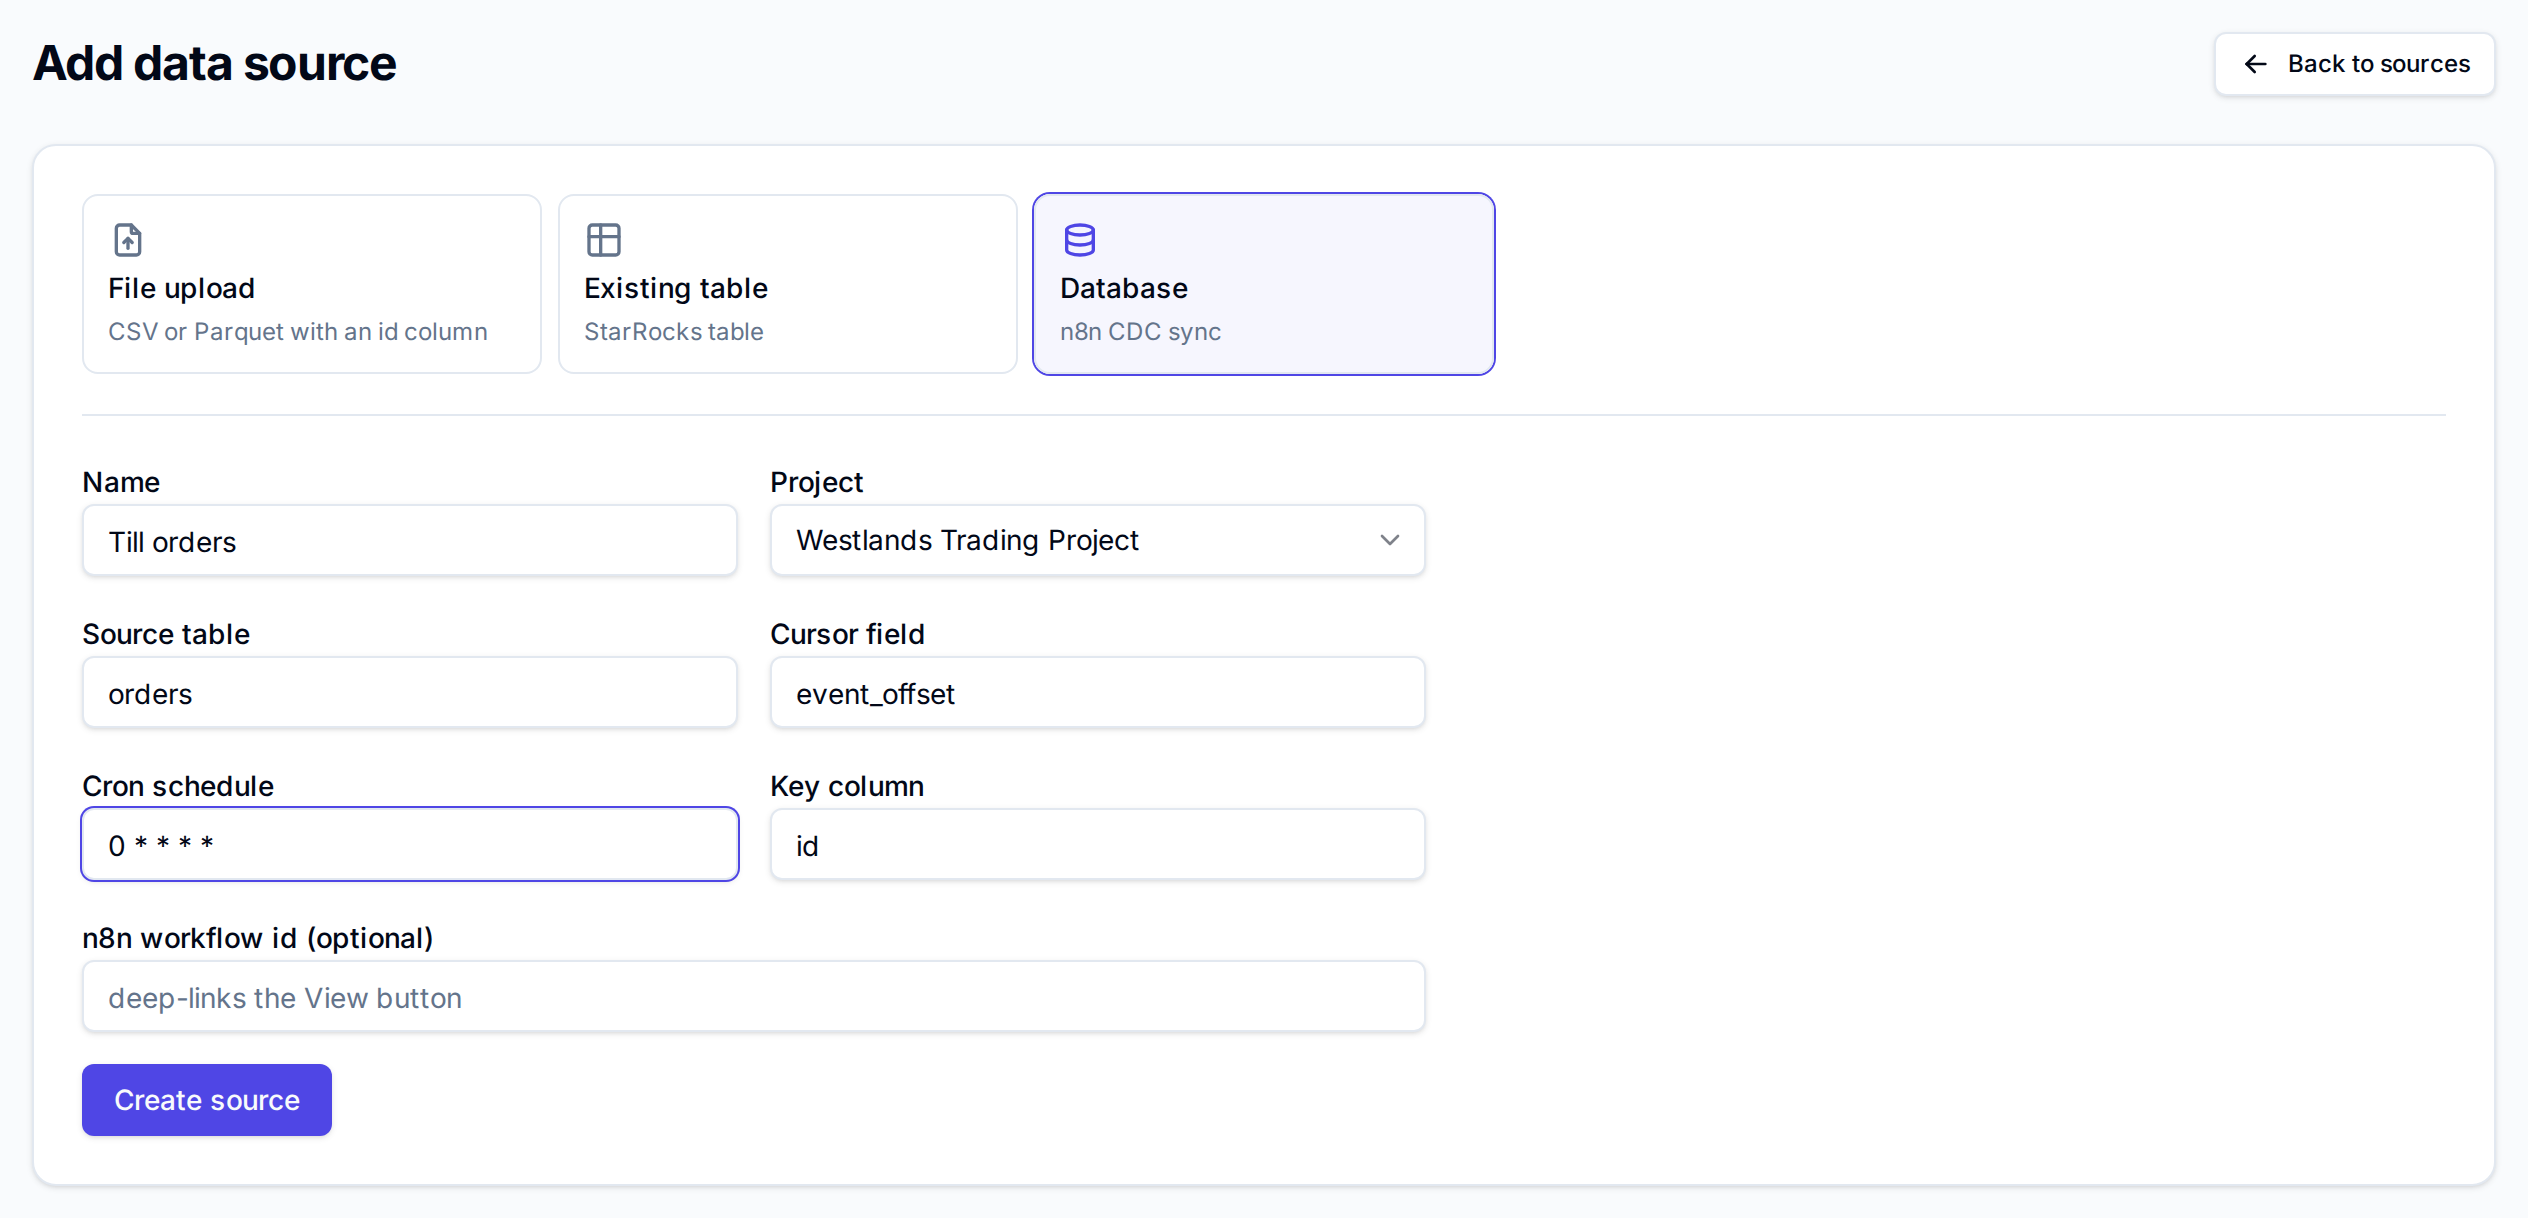This screenshot has height=1218, width=2528.
Task: Click the Project label
Action: point(816,482)
